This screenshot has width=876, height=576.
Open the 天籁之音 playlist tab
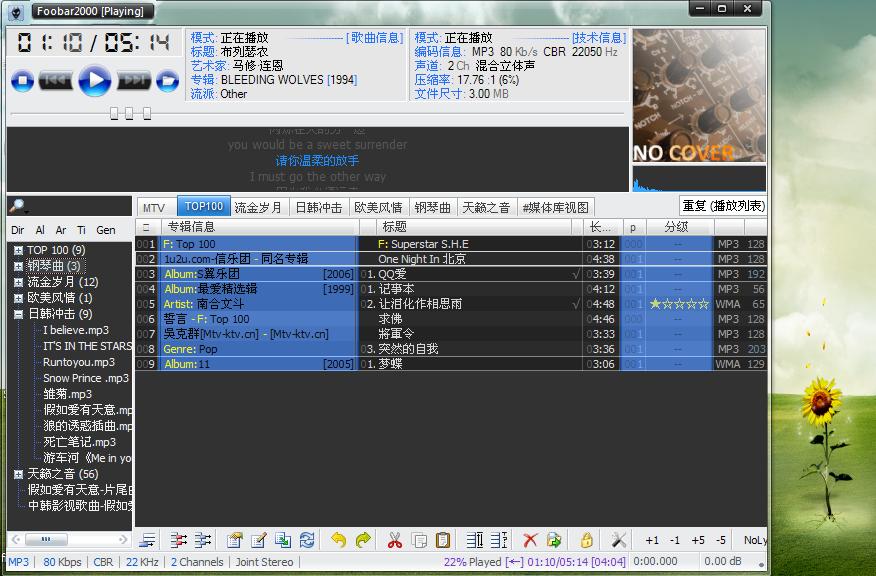(486, 207)
